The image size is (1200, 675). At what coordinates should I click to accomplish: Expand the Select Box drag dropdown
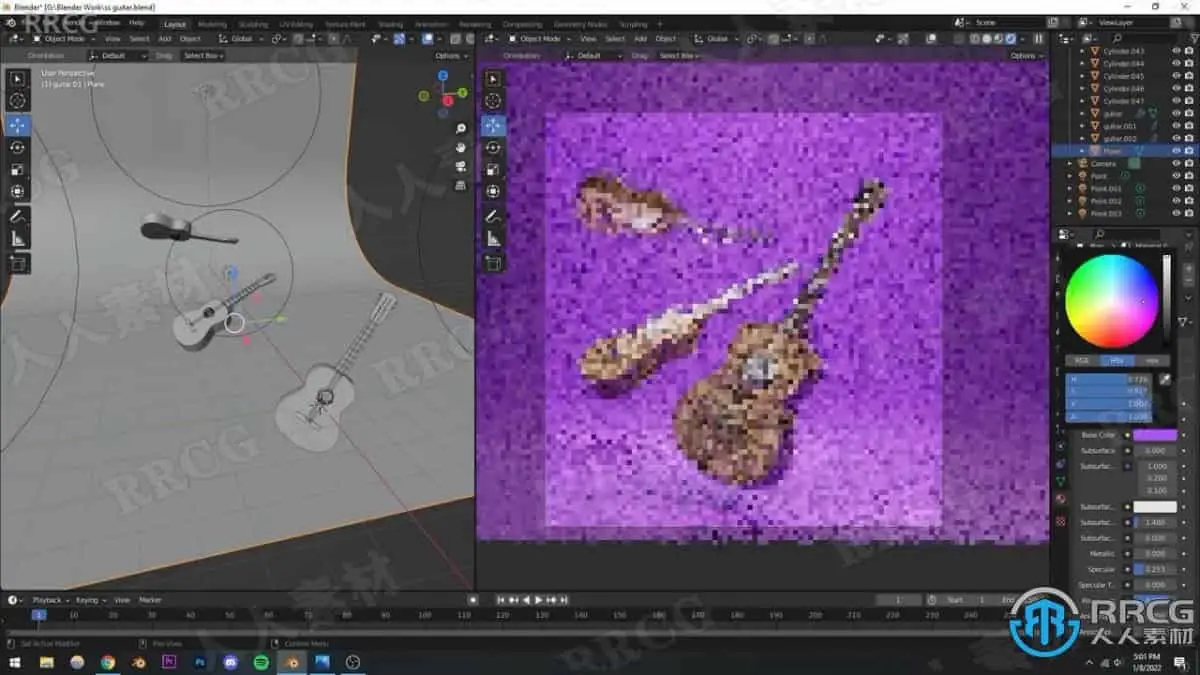coord(203,56)
